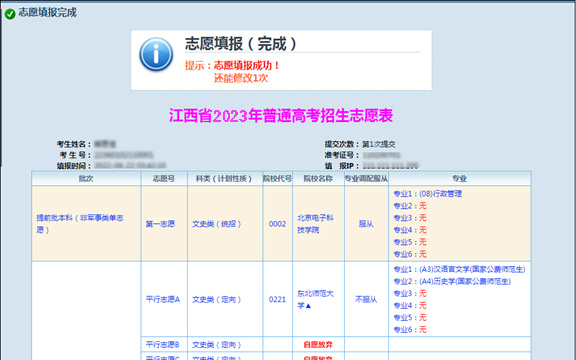Image resolution: width=576 pixels, height=360 pixels.
Task: Click the red 志愿填报成功！message
Action: point(247,65)
